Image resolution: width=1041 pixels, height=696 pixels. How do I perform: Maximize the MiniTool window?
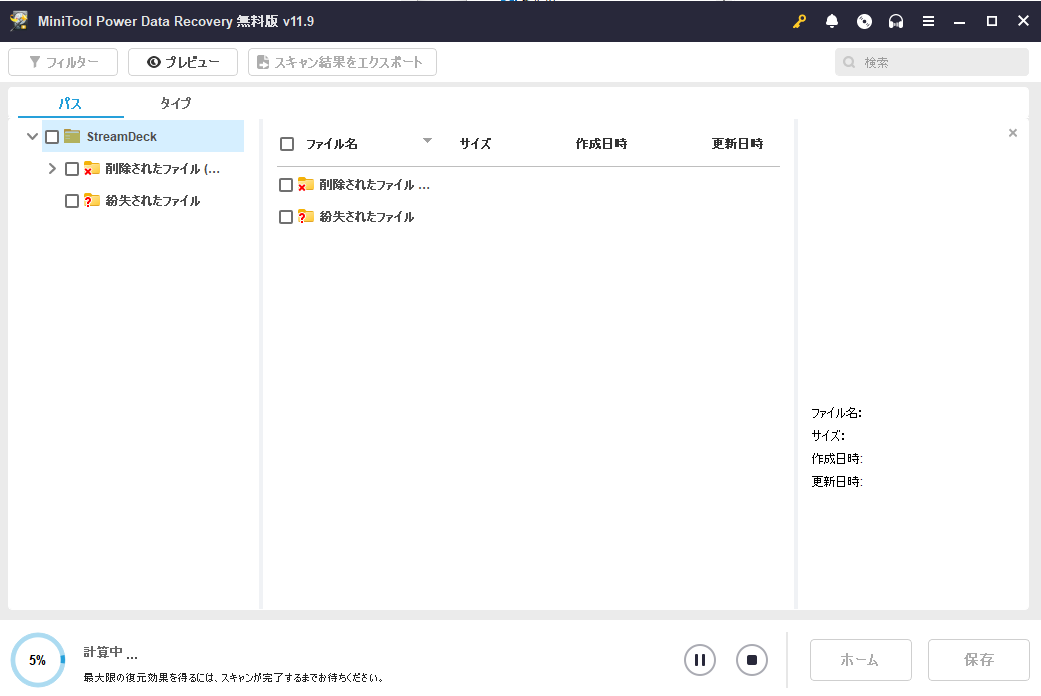point(992,21)
